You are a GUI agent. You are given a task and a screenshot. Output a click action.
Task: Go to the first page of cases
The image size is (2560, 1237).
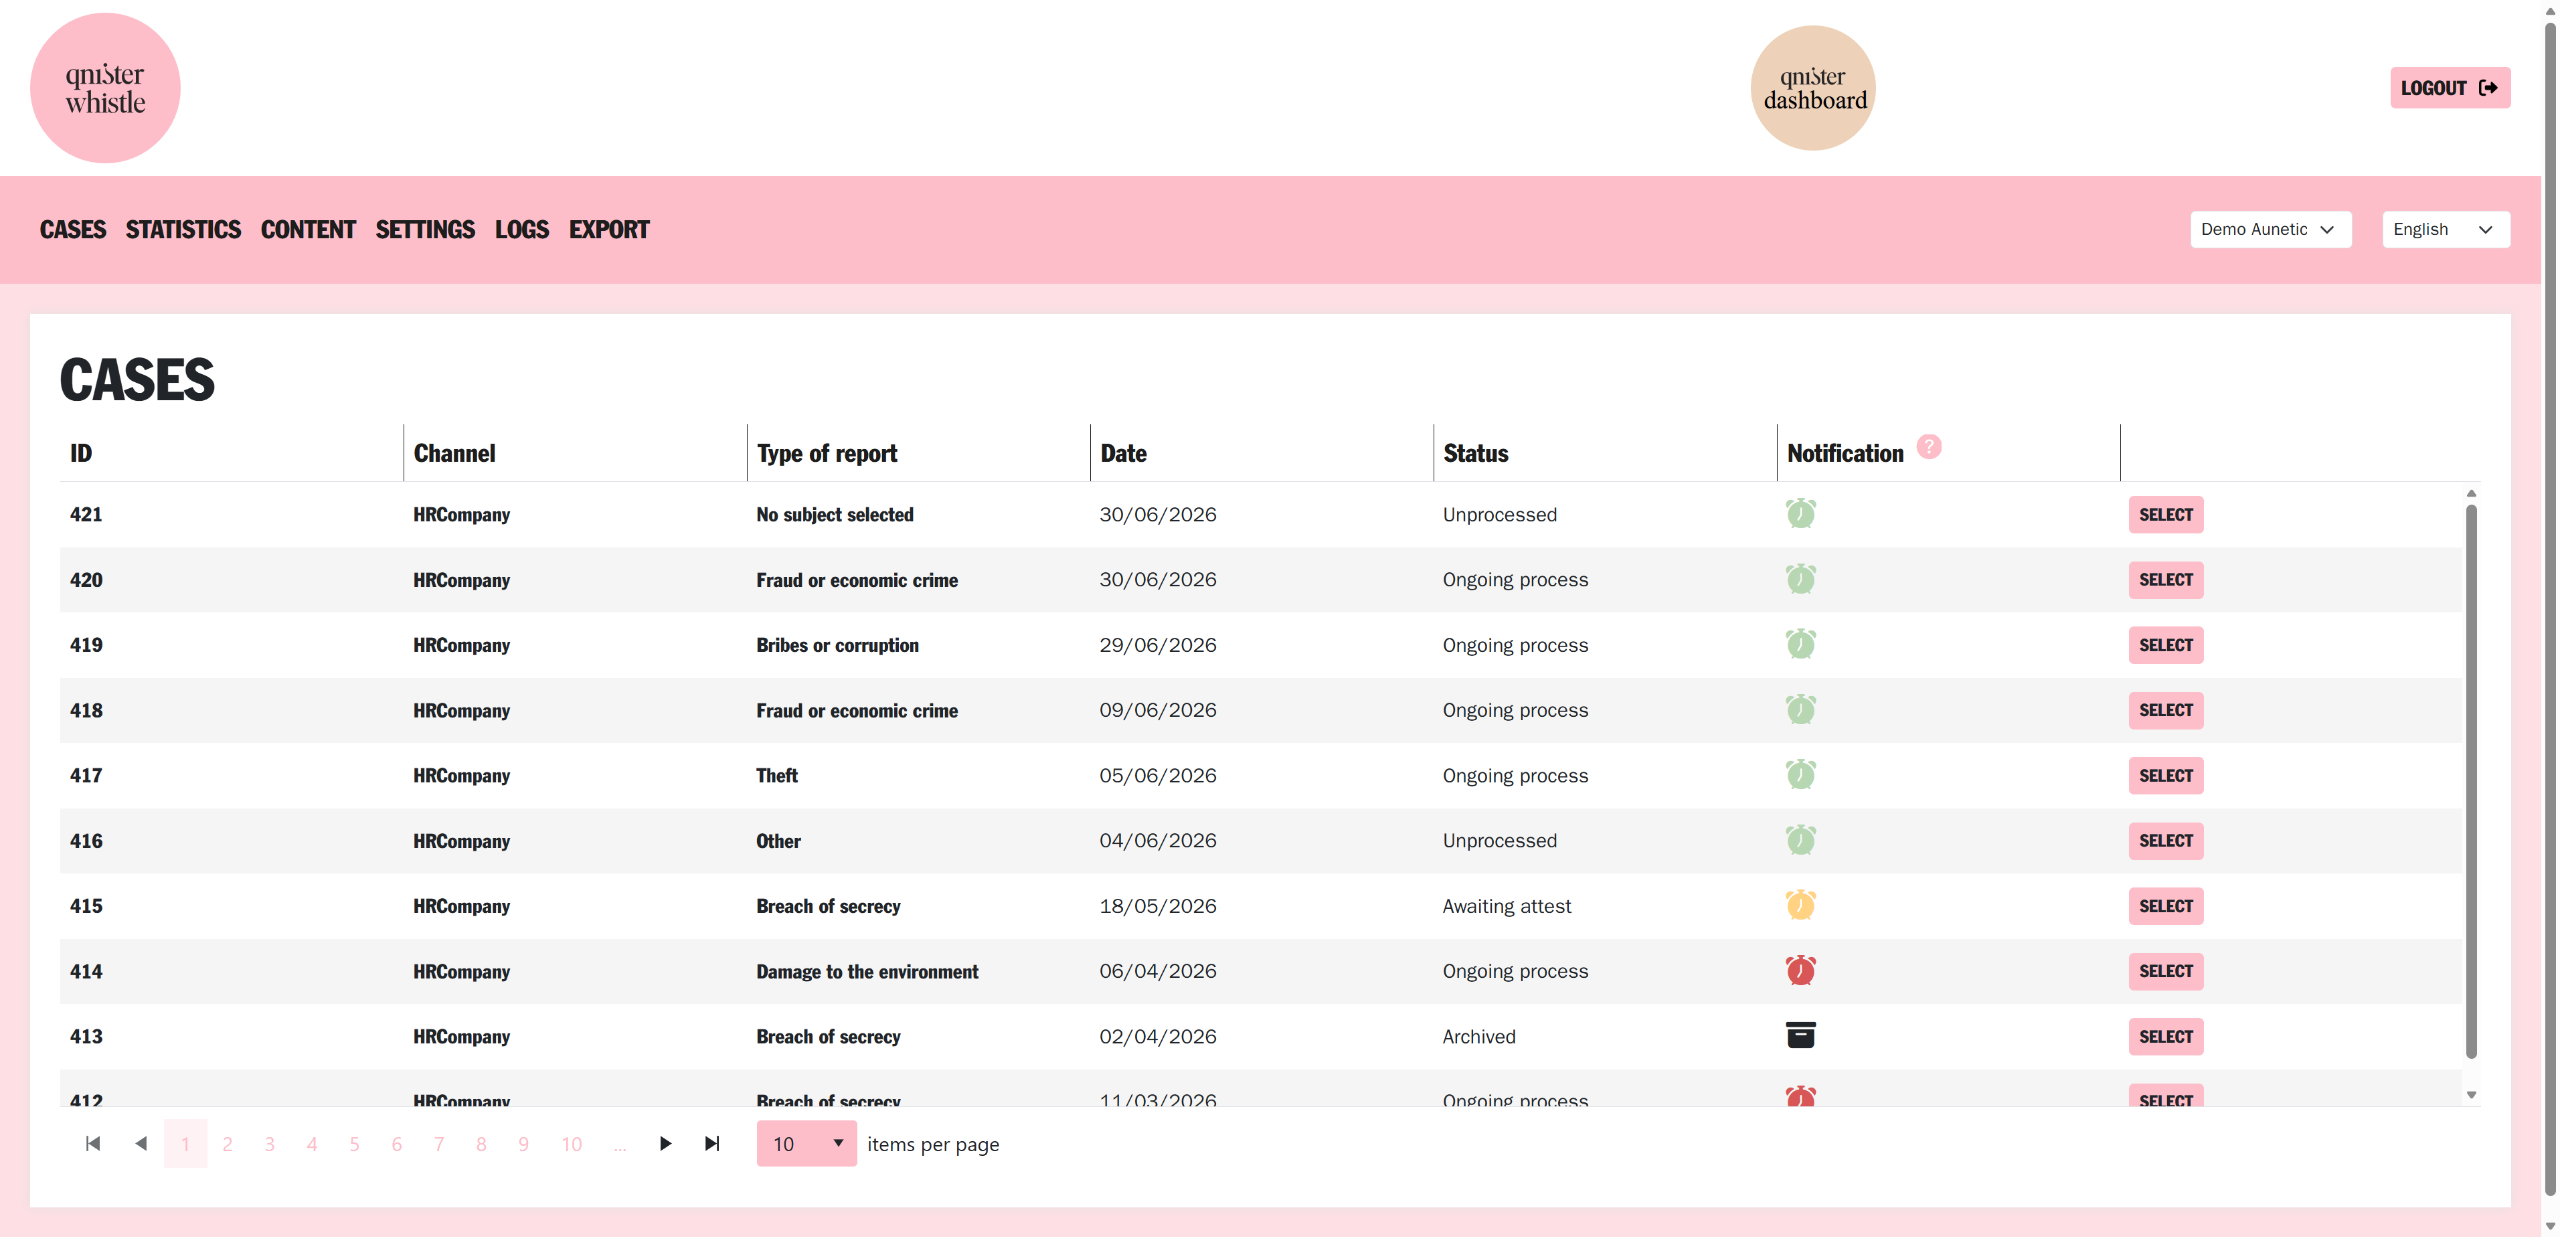click(x=93, y=1143)
